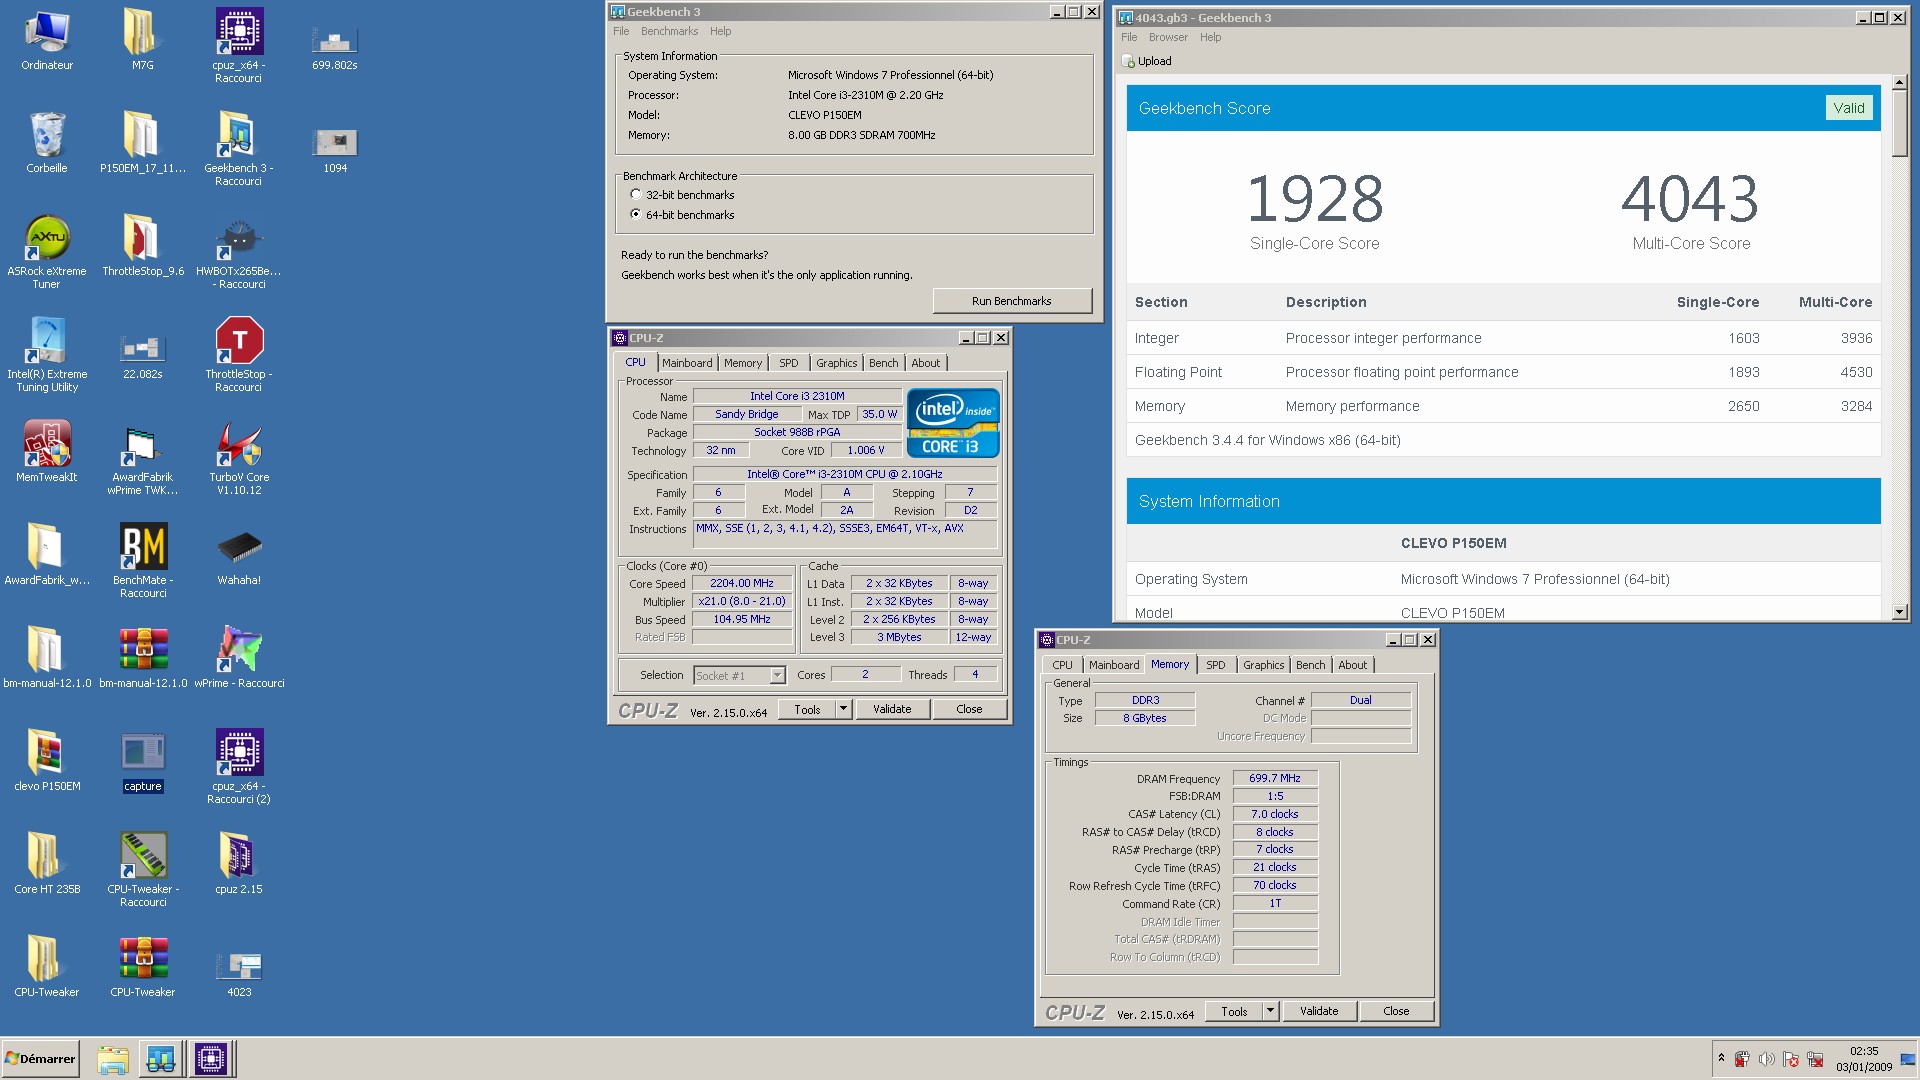Click Upload in Geekbench result window

[x=1146, y=61]
